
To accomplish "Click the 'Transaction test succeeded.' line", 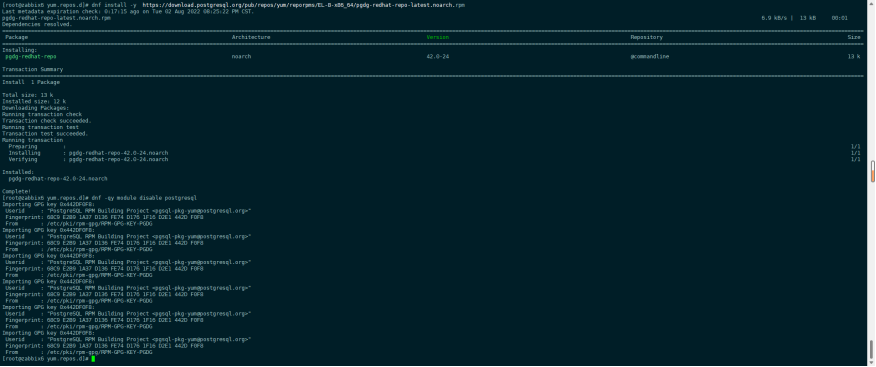I will [x=45, y=134].
